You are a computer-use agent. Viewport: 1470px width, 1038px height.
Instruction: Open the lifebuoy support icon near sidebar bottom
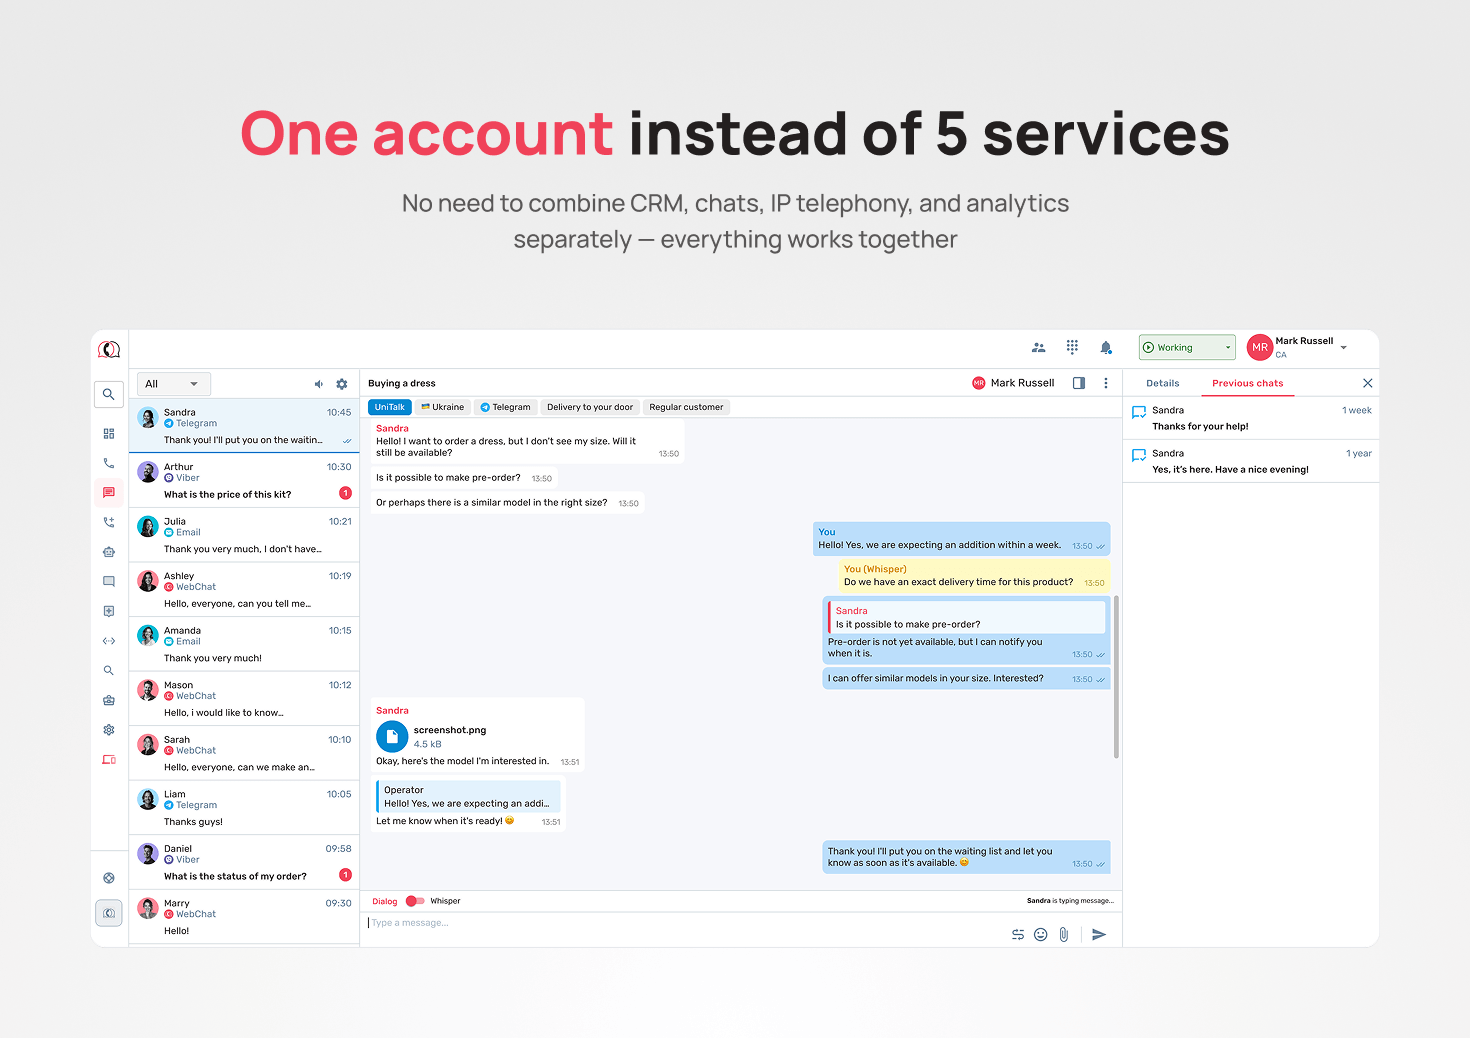[109, 878]
